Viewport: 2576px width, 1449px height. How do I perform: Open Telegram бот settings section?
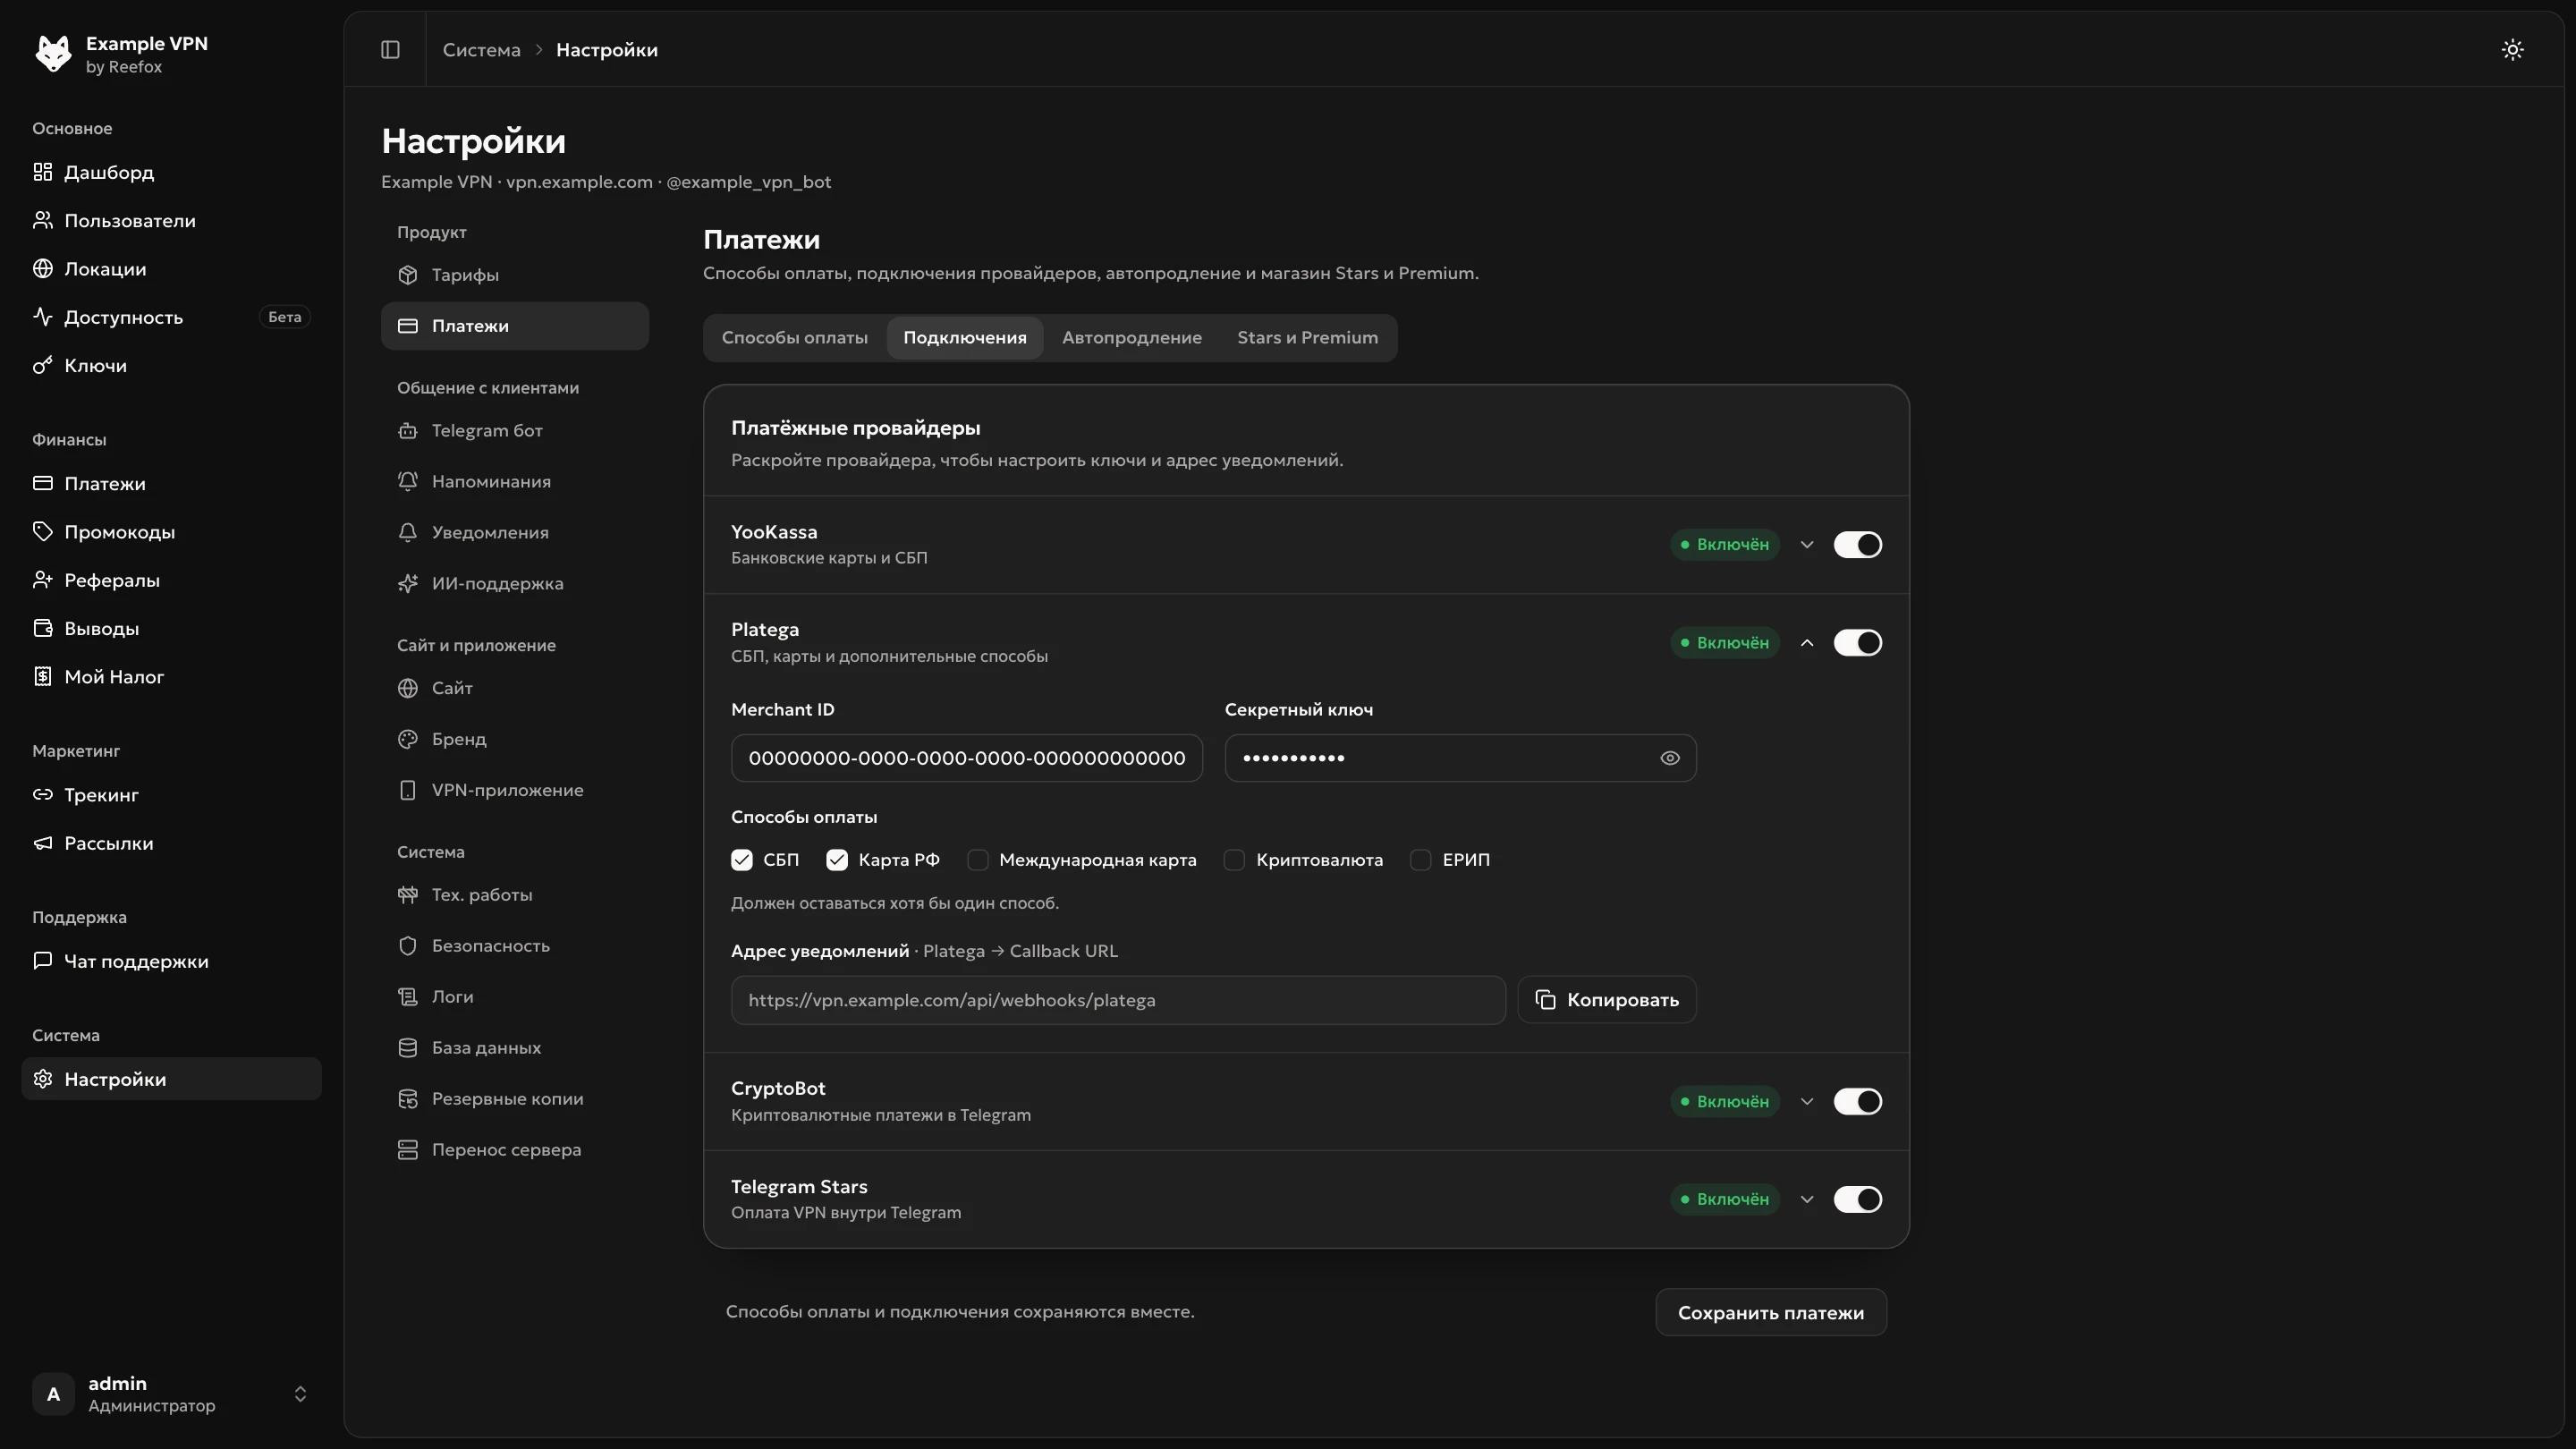515,430
